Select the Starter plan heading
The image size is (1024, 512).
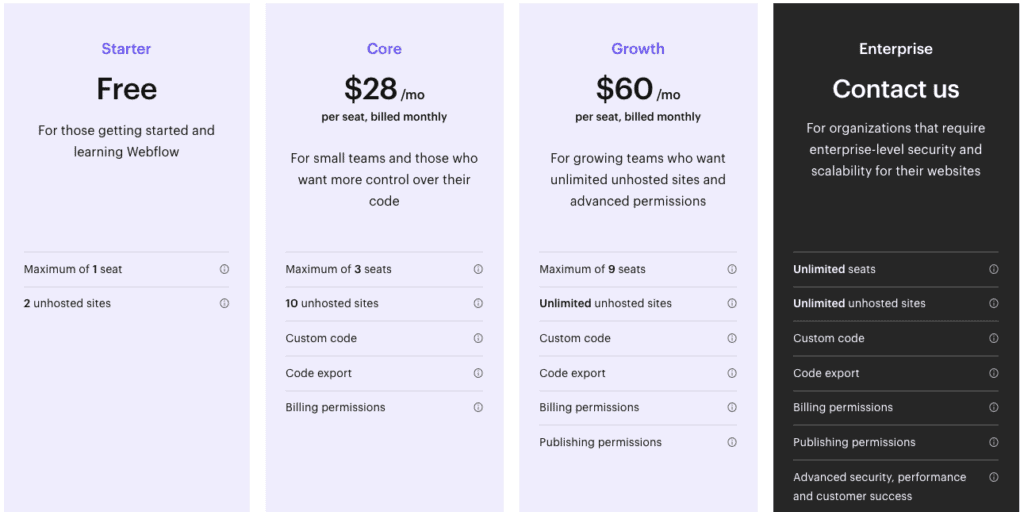click(126, 48)
